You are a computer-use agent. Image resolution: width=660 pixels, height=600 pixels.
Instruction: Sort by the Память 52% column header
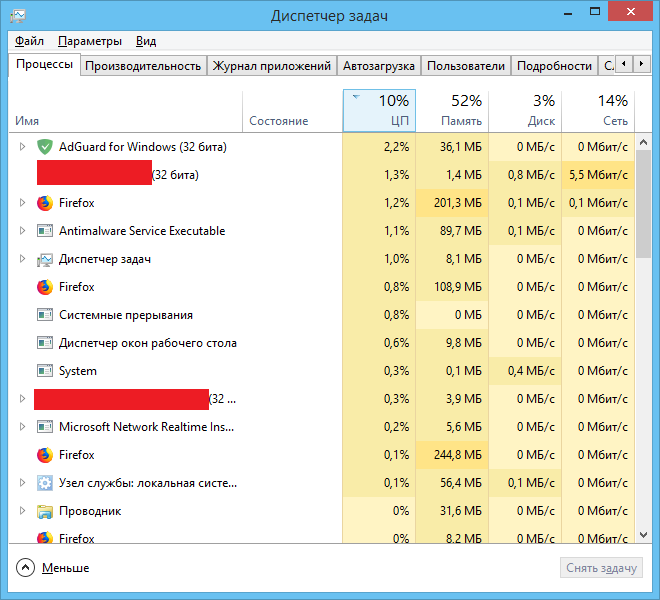tap(452, 111)
